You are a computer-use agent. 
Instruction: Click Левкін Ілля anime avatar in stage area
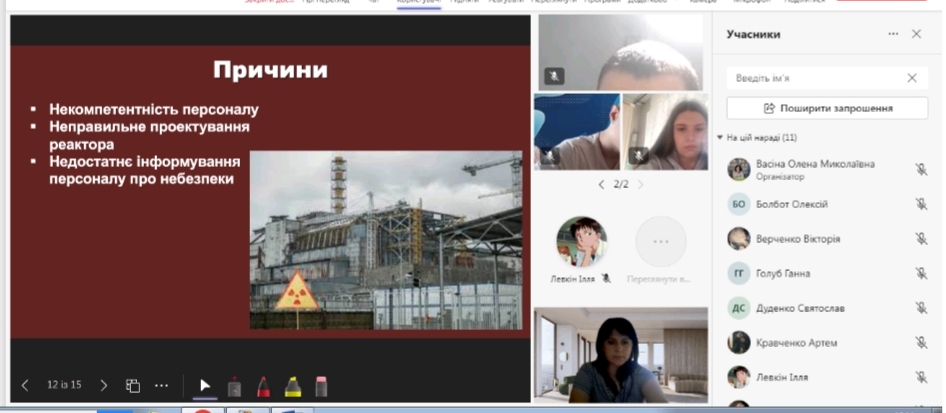[582, 242]
